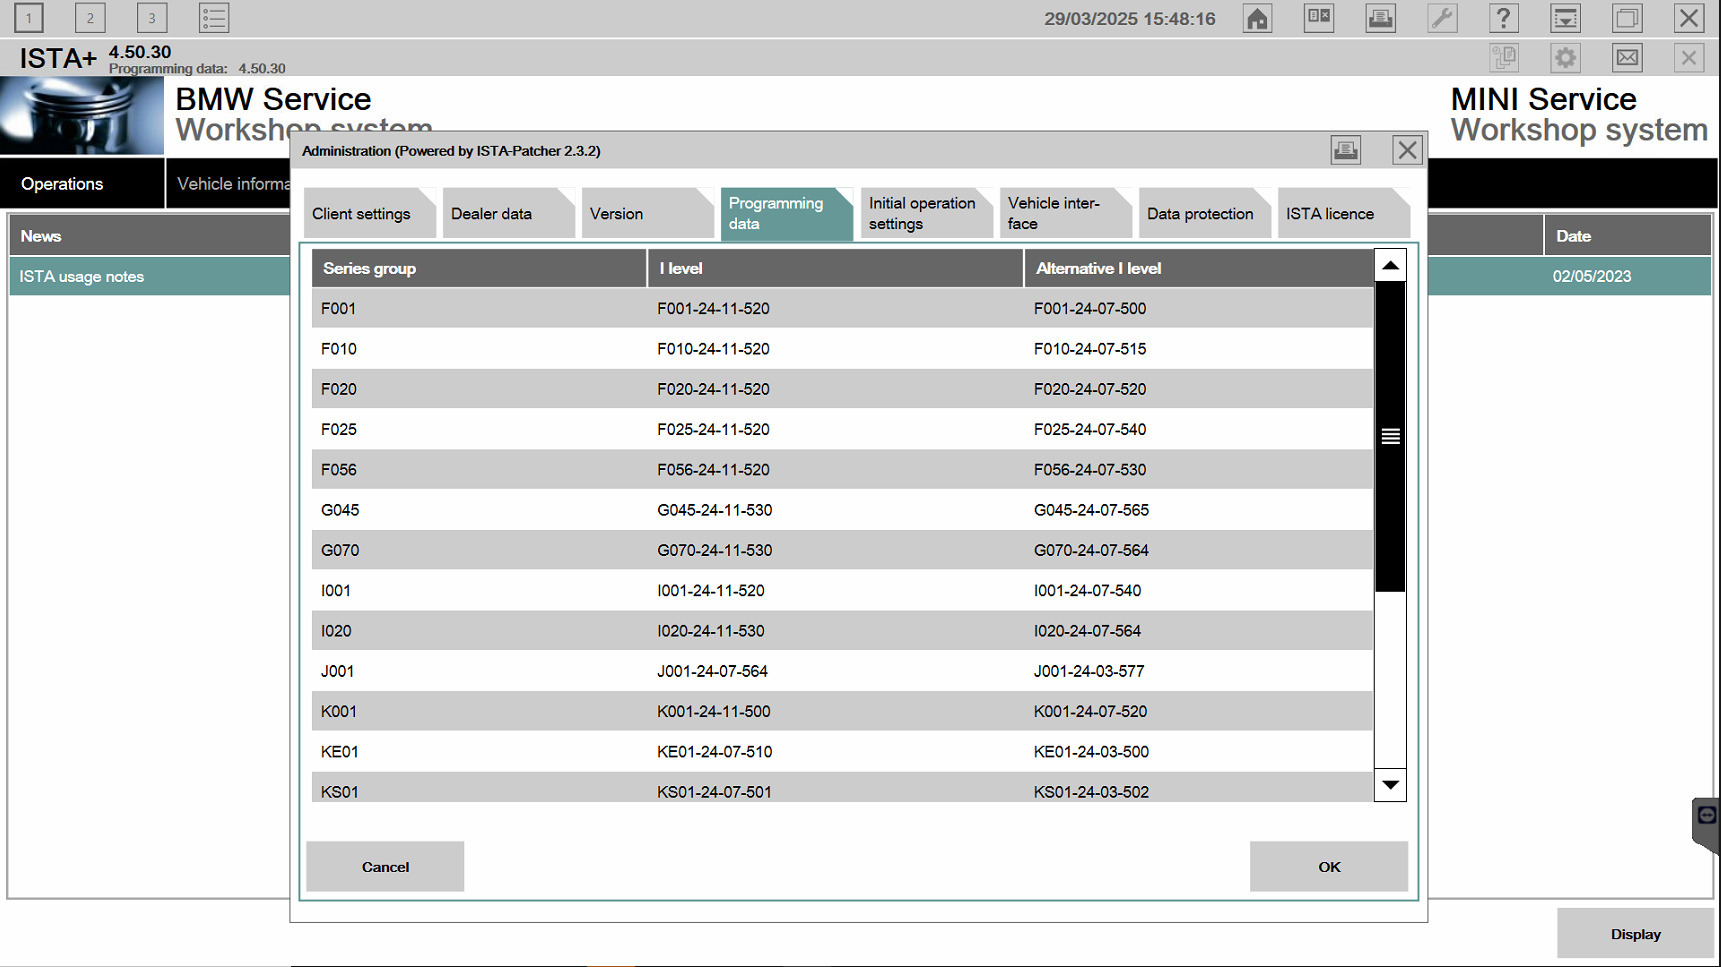Switch to the ISTA licence tab
Viewport: 1721px width, 967px height.
coord(1332,213)
